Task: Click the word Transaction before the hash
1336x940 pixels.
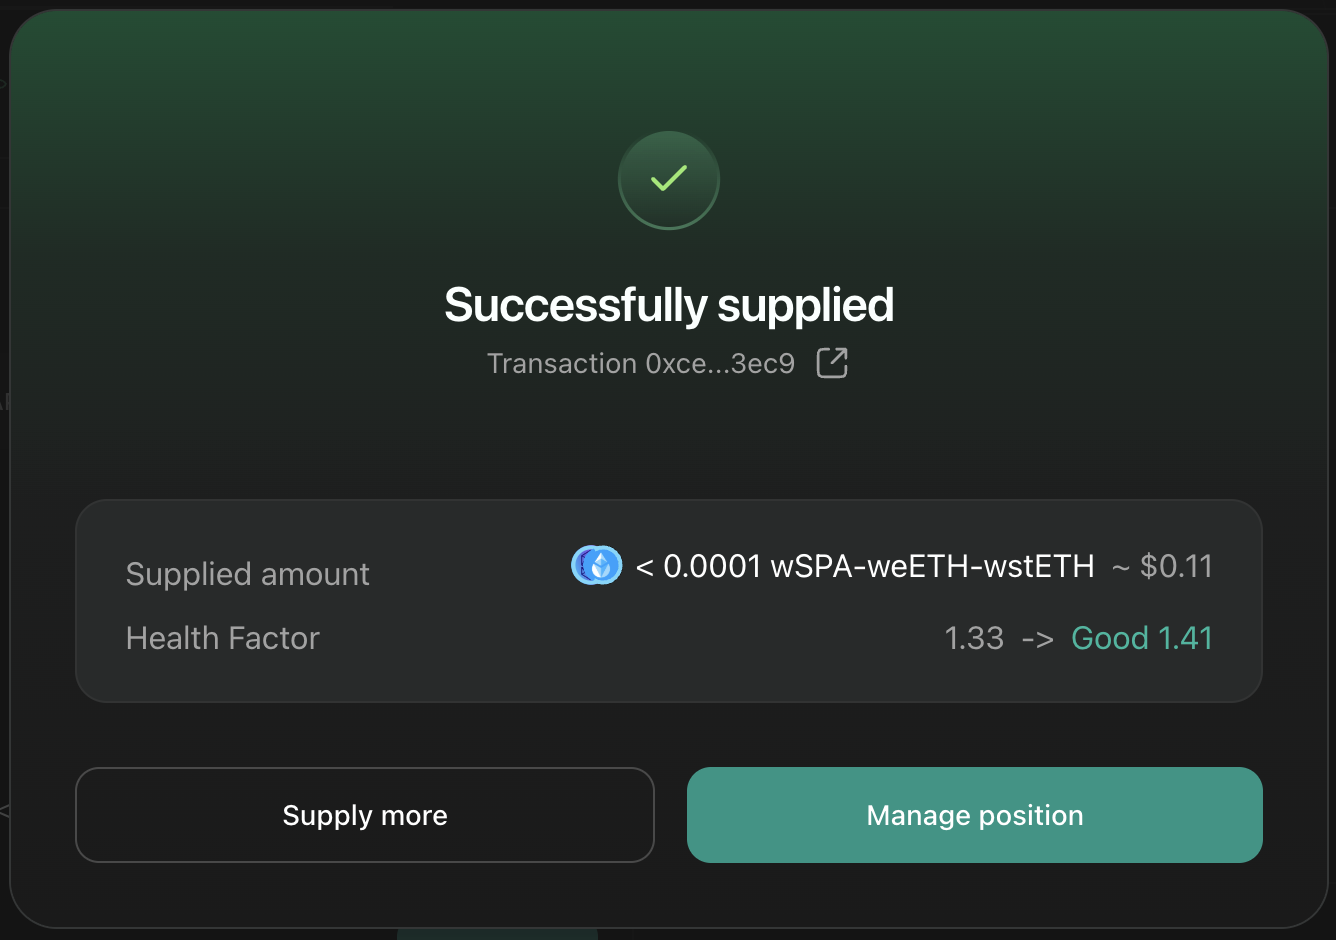Action: 561,363
